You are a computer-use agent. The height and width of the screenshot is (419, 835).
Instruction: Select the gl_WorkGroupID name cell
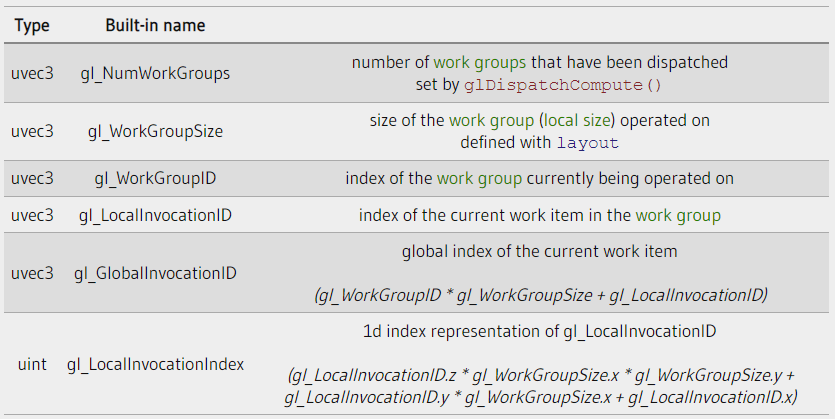pos(155,178)
